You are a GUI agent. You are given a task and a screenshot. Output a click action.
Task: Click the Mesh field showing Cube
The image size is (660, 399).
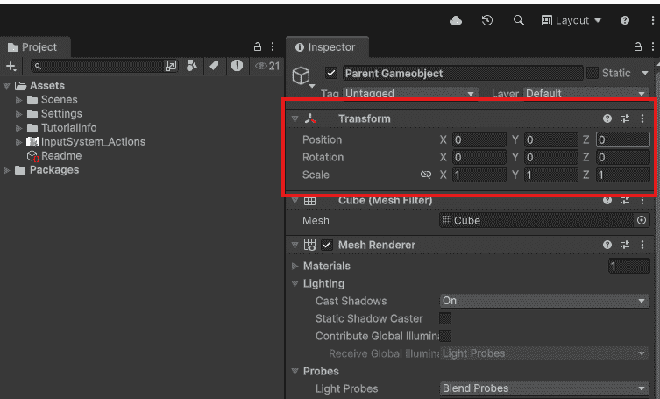click(537, 221)
